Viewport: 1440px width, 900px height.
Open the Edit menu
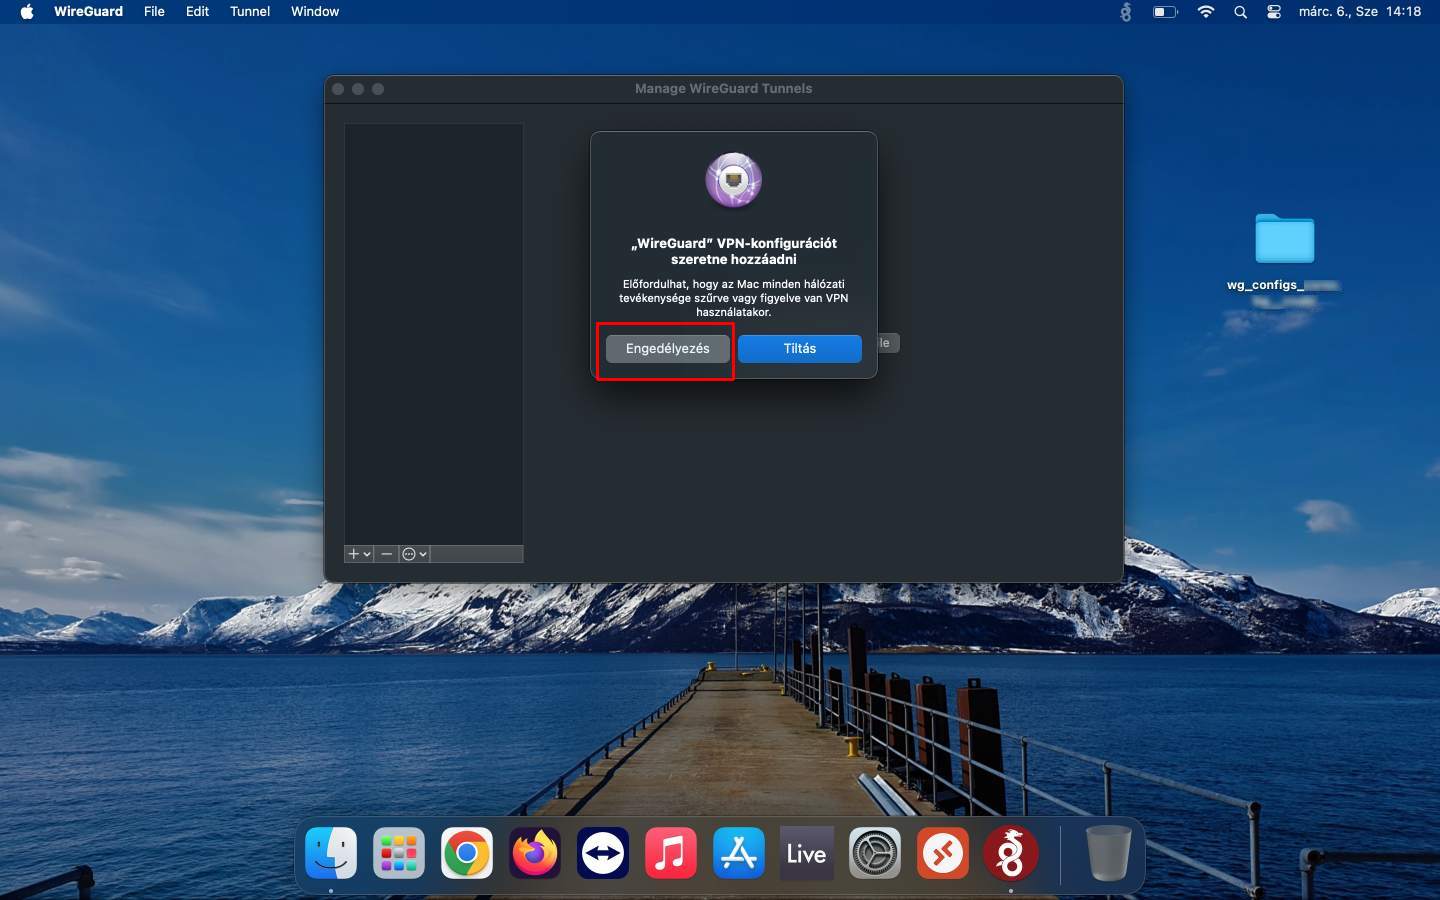pos(197,11)
